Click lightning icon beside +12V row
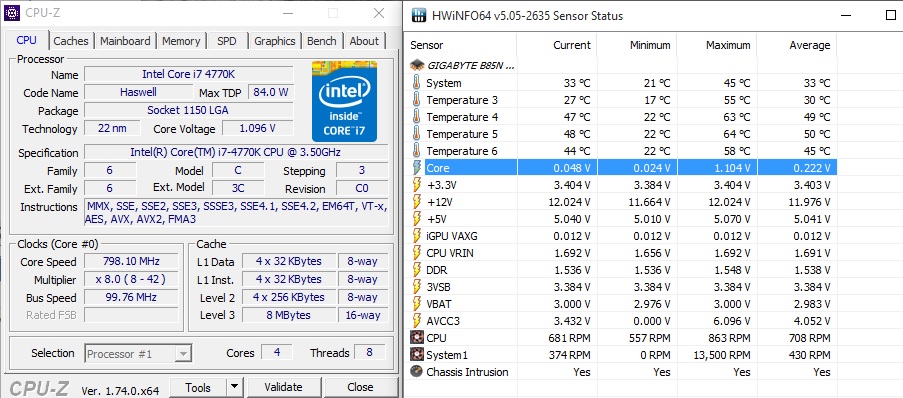Viewport: 903px width, 398px height. (416, 202)
